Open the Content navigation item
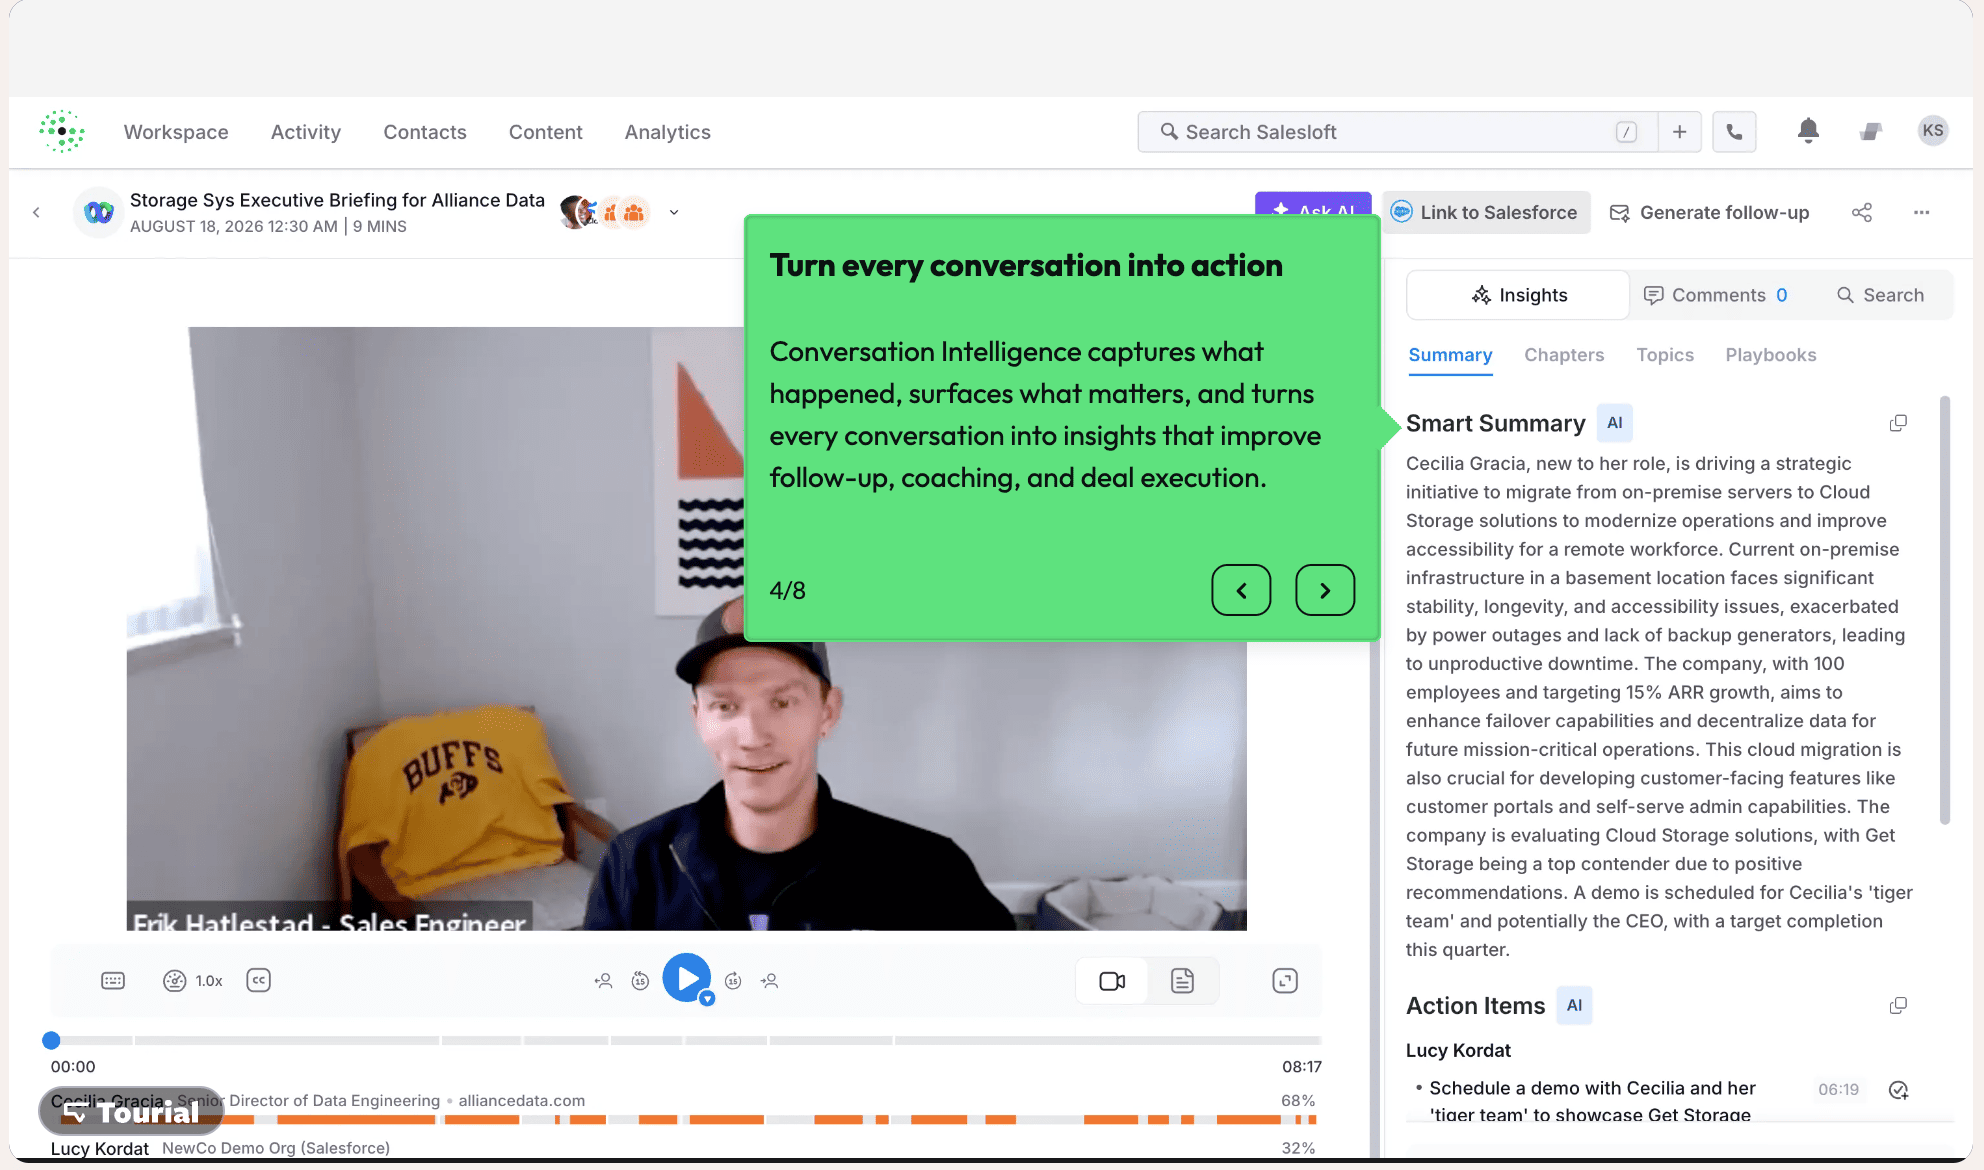This screenshot has width=1984, height=1170. [545, 132]
